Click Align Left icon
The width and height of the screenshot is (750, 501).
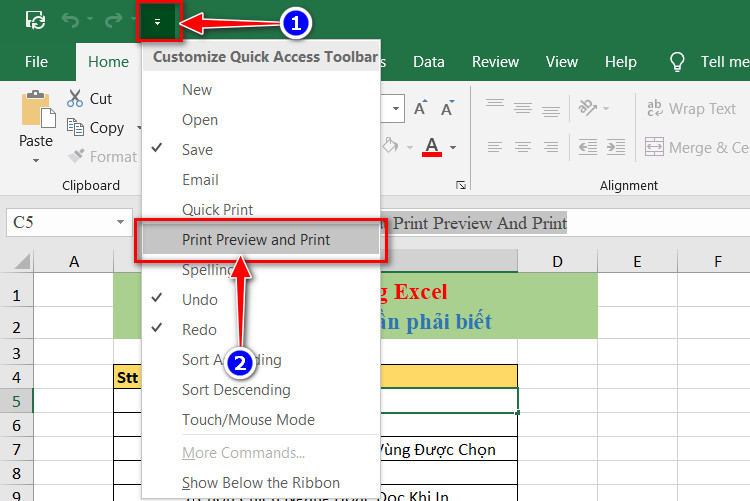[495, 147]
